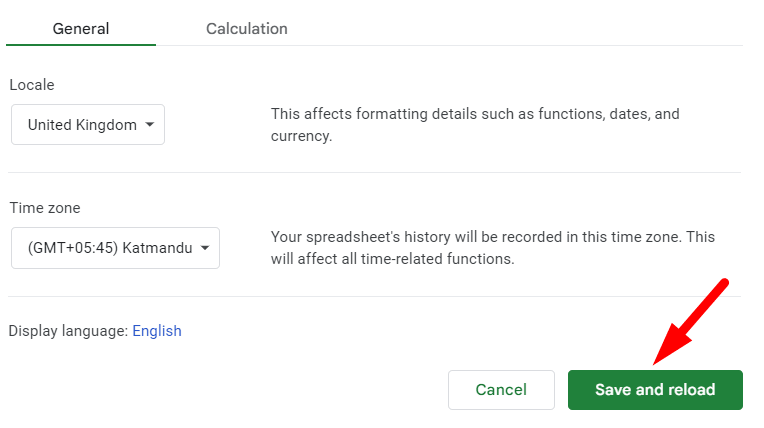The image size is (764, 428).
Task: Open the Time zone dropdown showing Katmandu
Action: (115, 248)
